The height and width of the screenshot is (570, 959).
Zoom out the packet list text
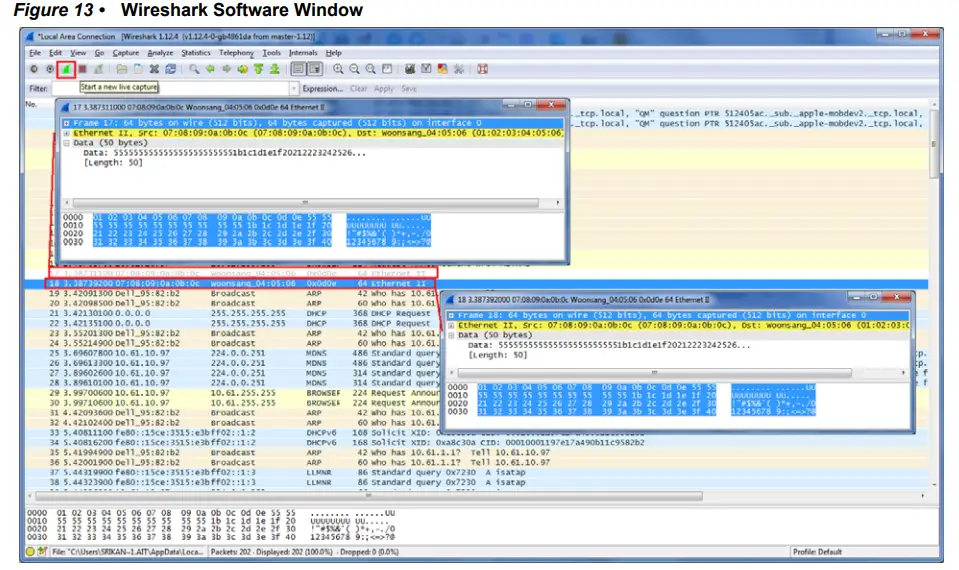point(354,69)
